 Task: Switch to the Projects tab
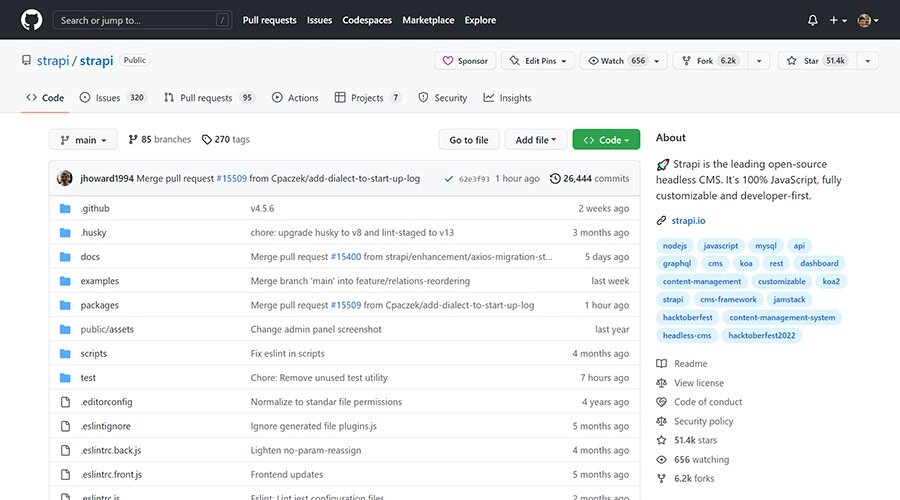click(367, 98)
